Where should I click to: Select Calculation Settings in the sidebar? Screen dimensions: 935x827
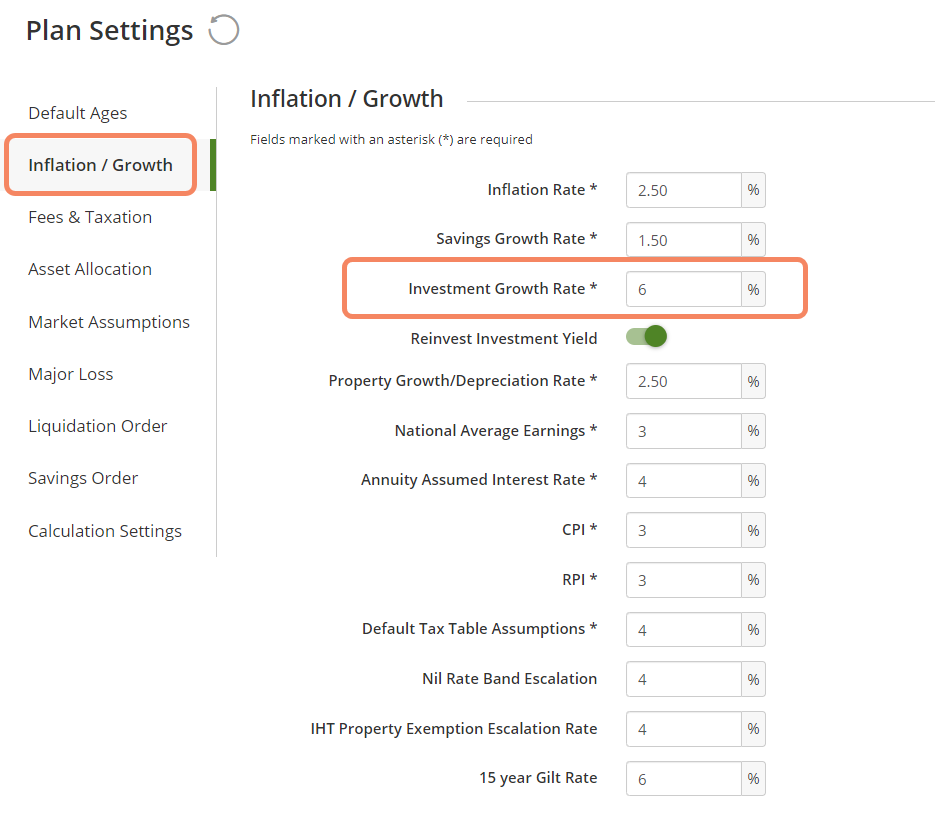(x=105, y=531)
